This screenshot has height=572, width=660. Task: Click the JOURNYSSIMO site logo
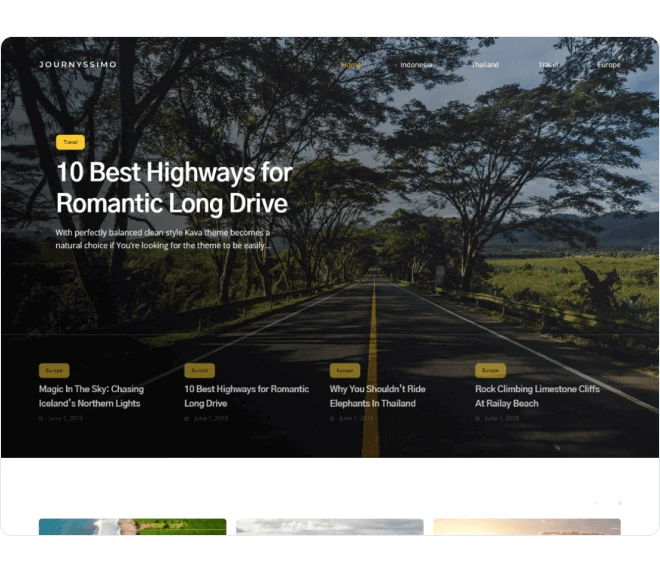pyautogui.click(x=78, y=64)
